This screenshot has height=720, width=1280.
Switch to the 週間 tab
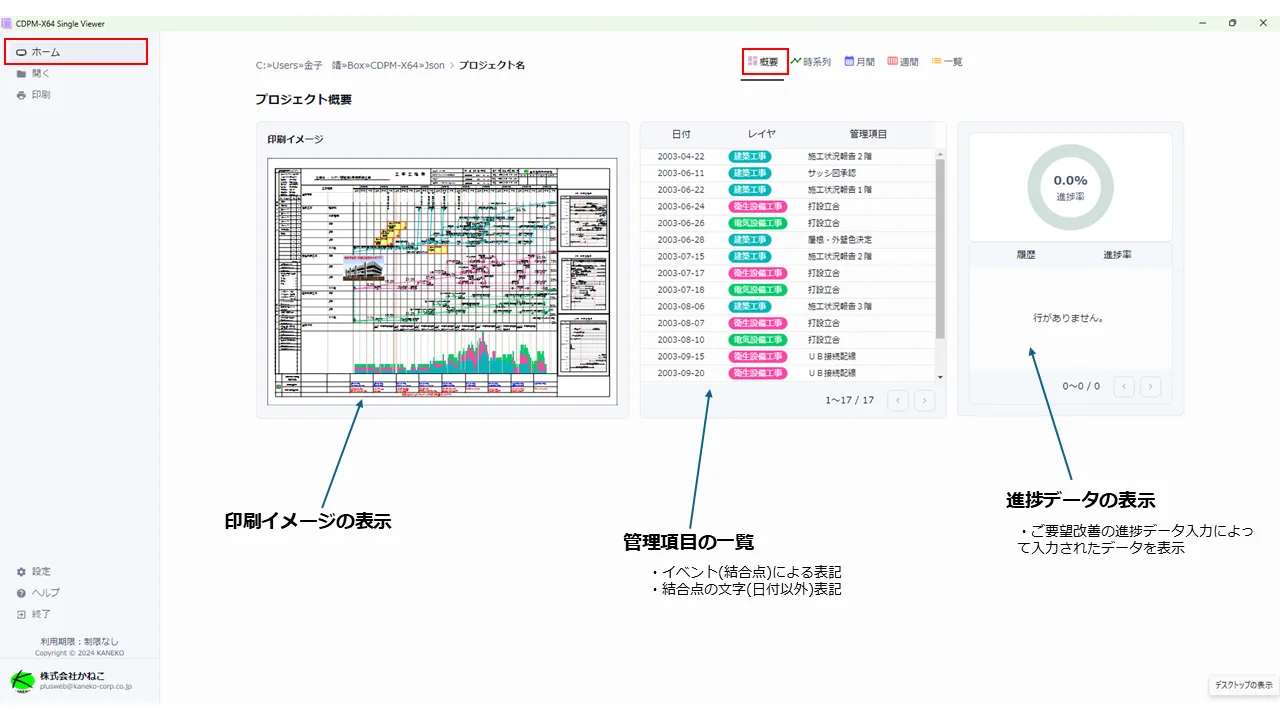point(903,62)
